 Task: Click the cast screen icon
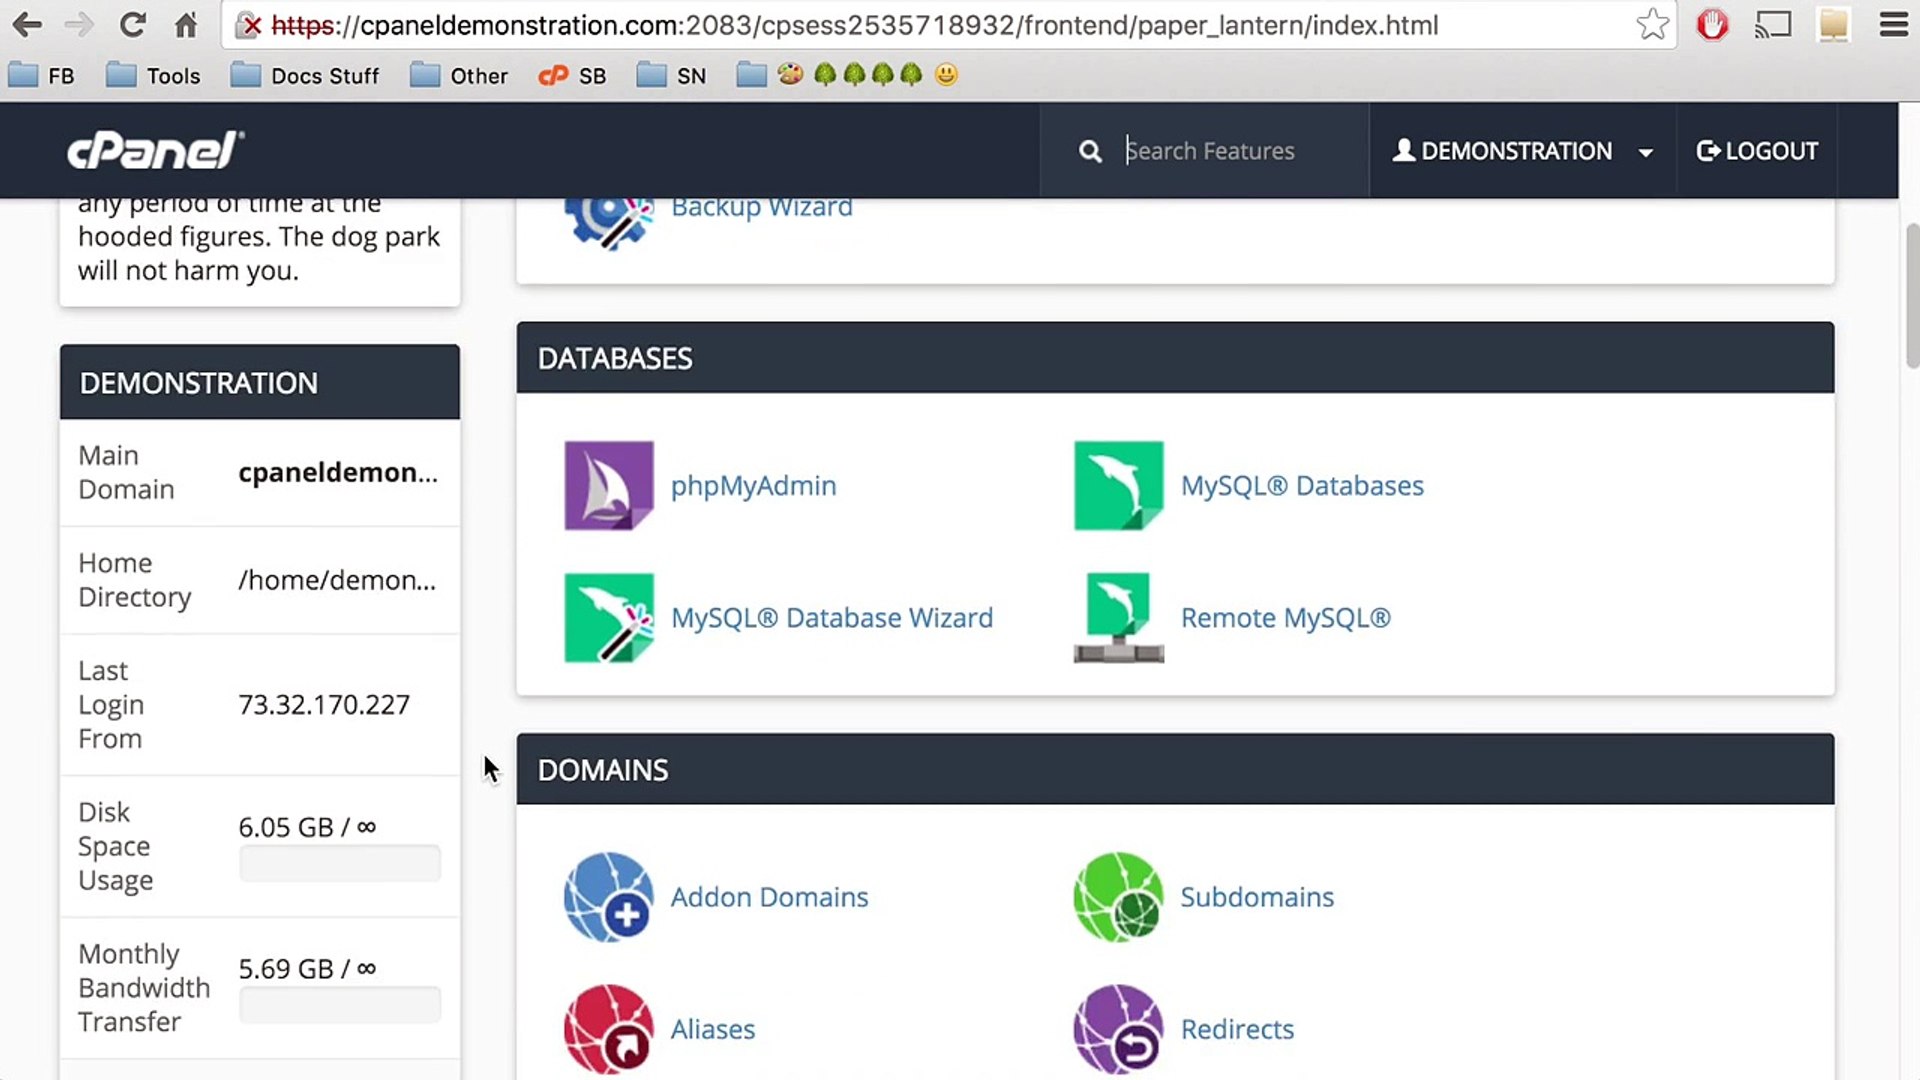[1773, 25]
